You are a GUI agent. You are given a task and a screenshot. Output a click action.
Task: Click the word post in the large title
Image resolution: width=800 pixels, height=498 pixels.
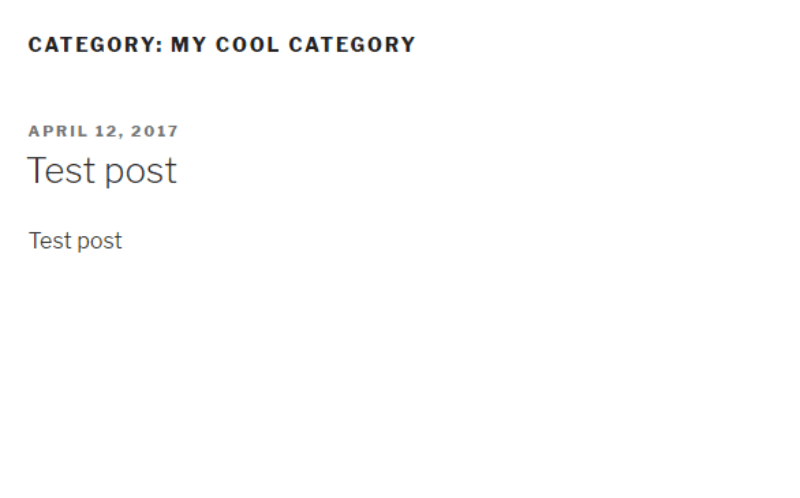141,171
